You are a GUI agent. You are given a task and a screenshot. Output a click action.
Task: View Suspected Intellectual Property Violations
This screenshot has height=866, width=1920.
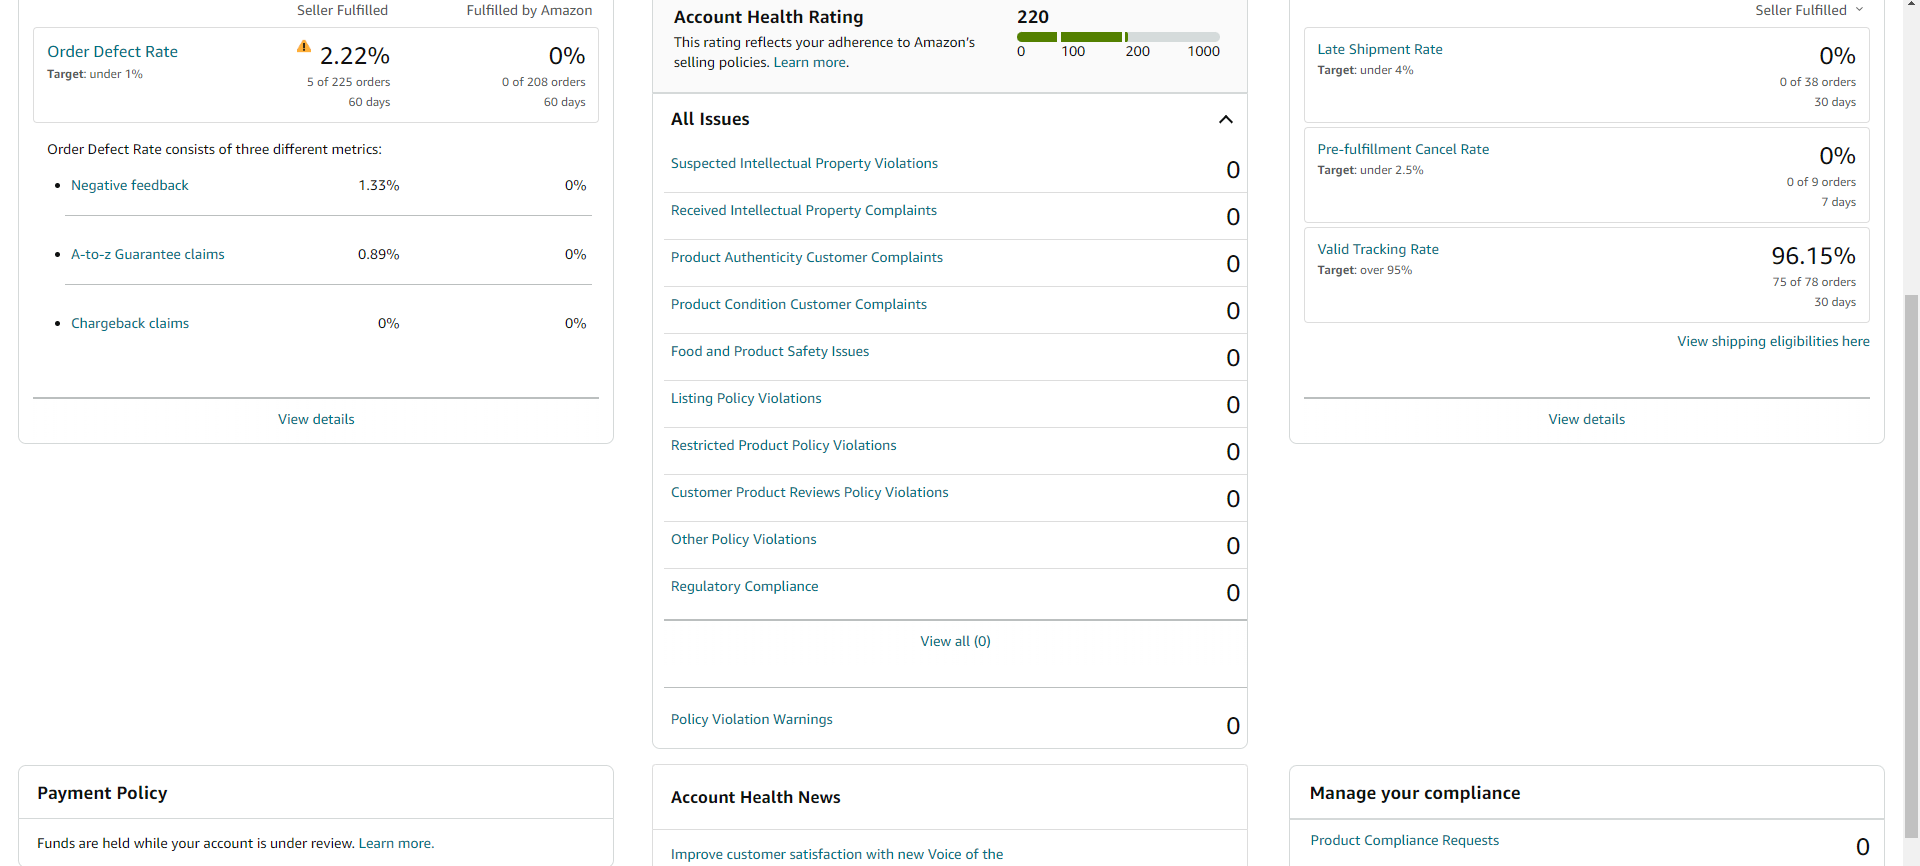[x=804, y=163]
